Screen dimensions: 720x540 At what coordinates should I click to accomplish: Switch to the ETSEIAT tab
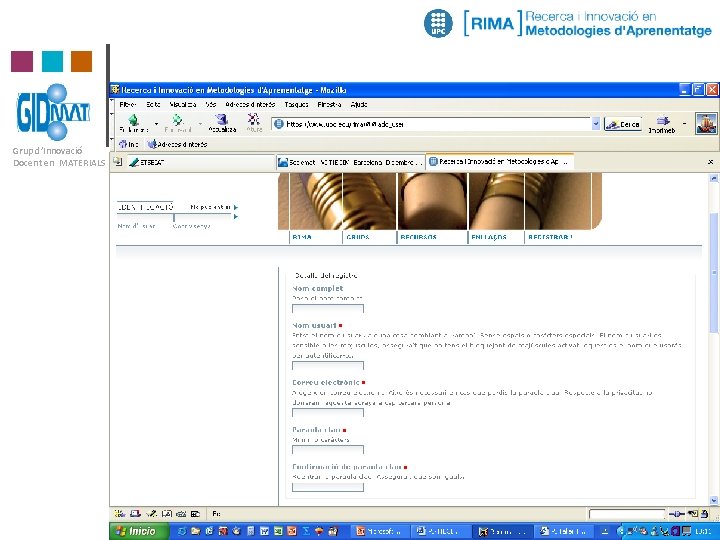tap(200, 162)
